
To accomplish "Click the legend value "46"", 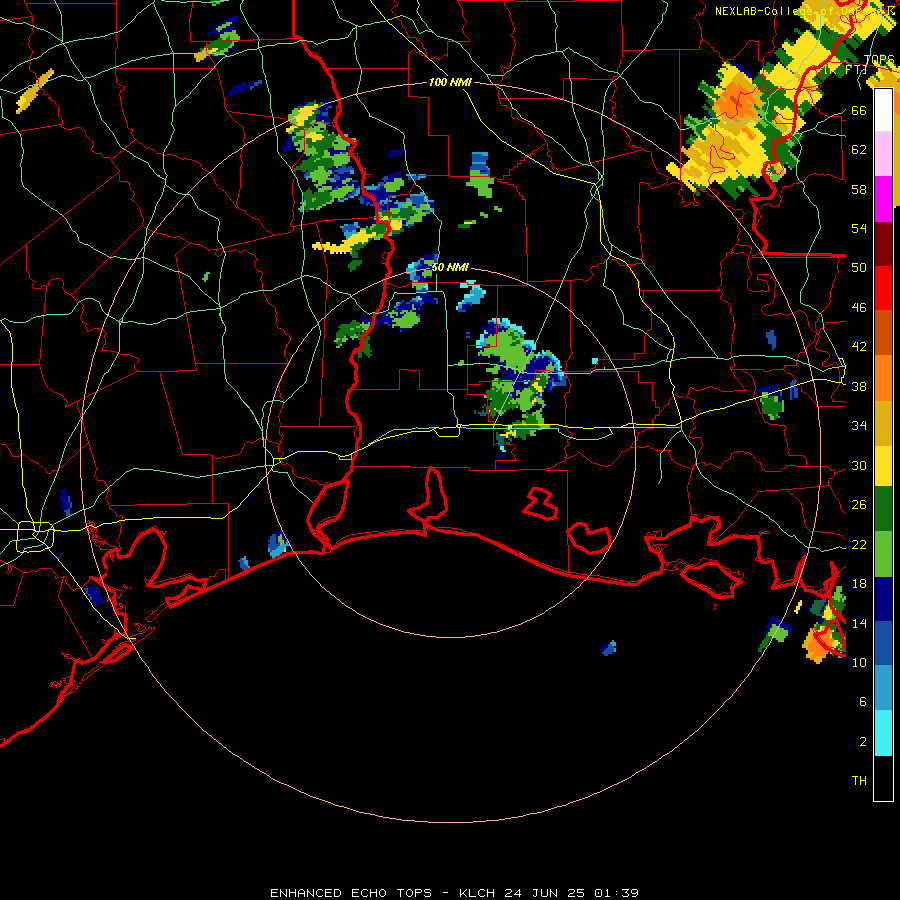I will [859, 307].
